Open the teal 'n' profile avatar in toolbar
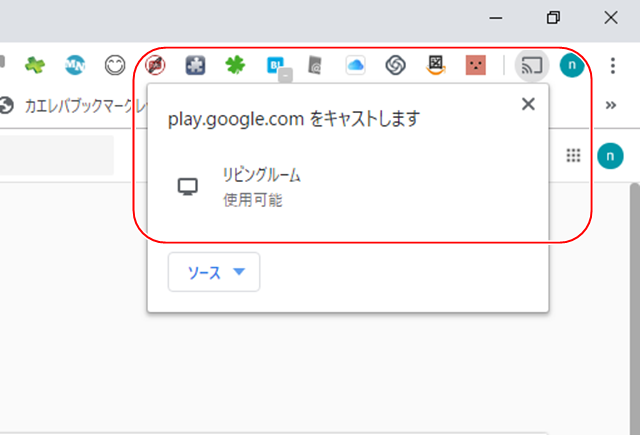This screenshot has width=640, height=435. tap(572, 65)
